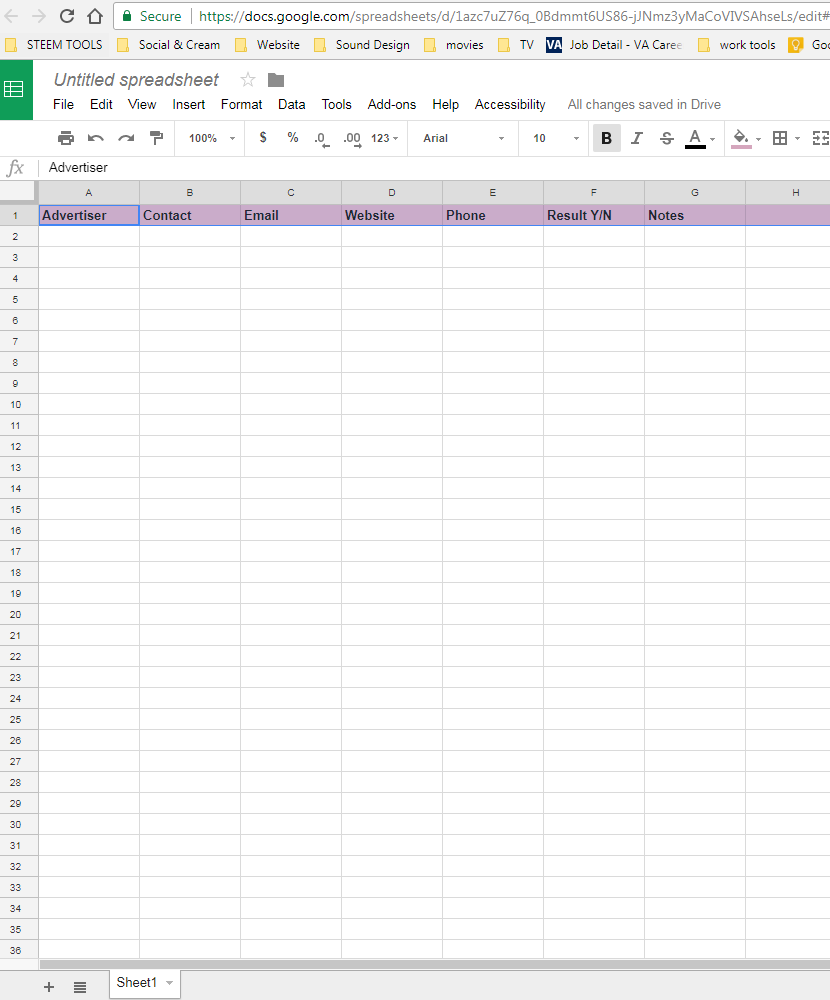This screenshot has height=1000, width=830.
Task: Open the 123 more formats dropdown
Action: (x=385, y=138)
